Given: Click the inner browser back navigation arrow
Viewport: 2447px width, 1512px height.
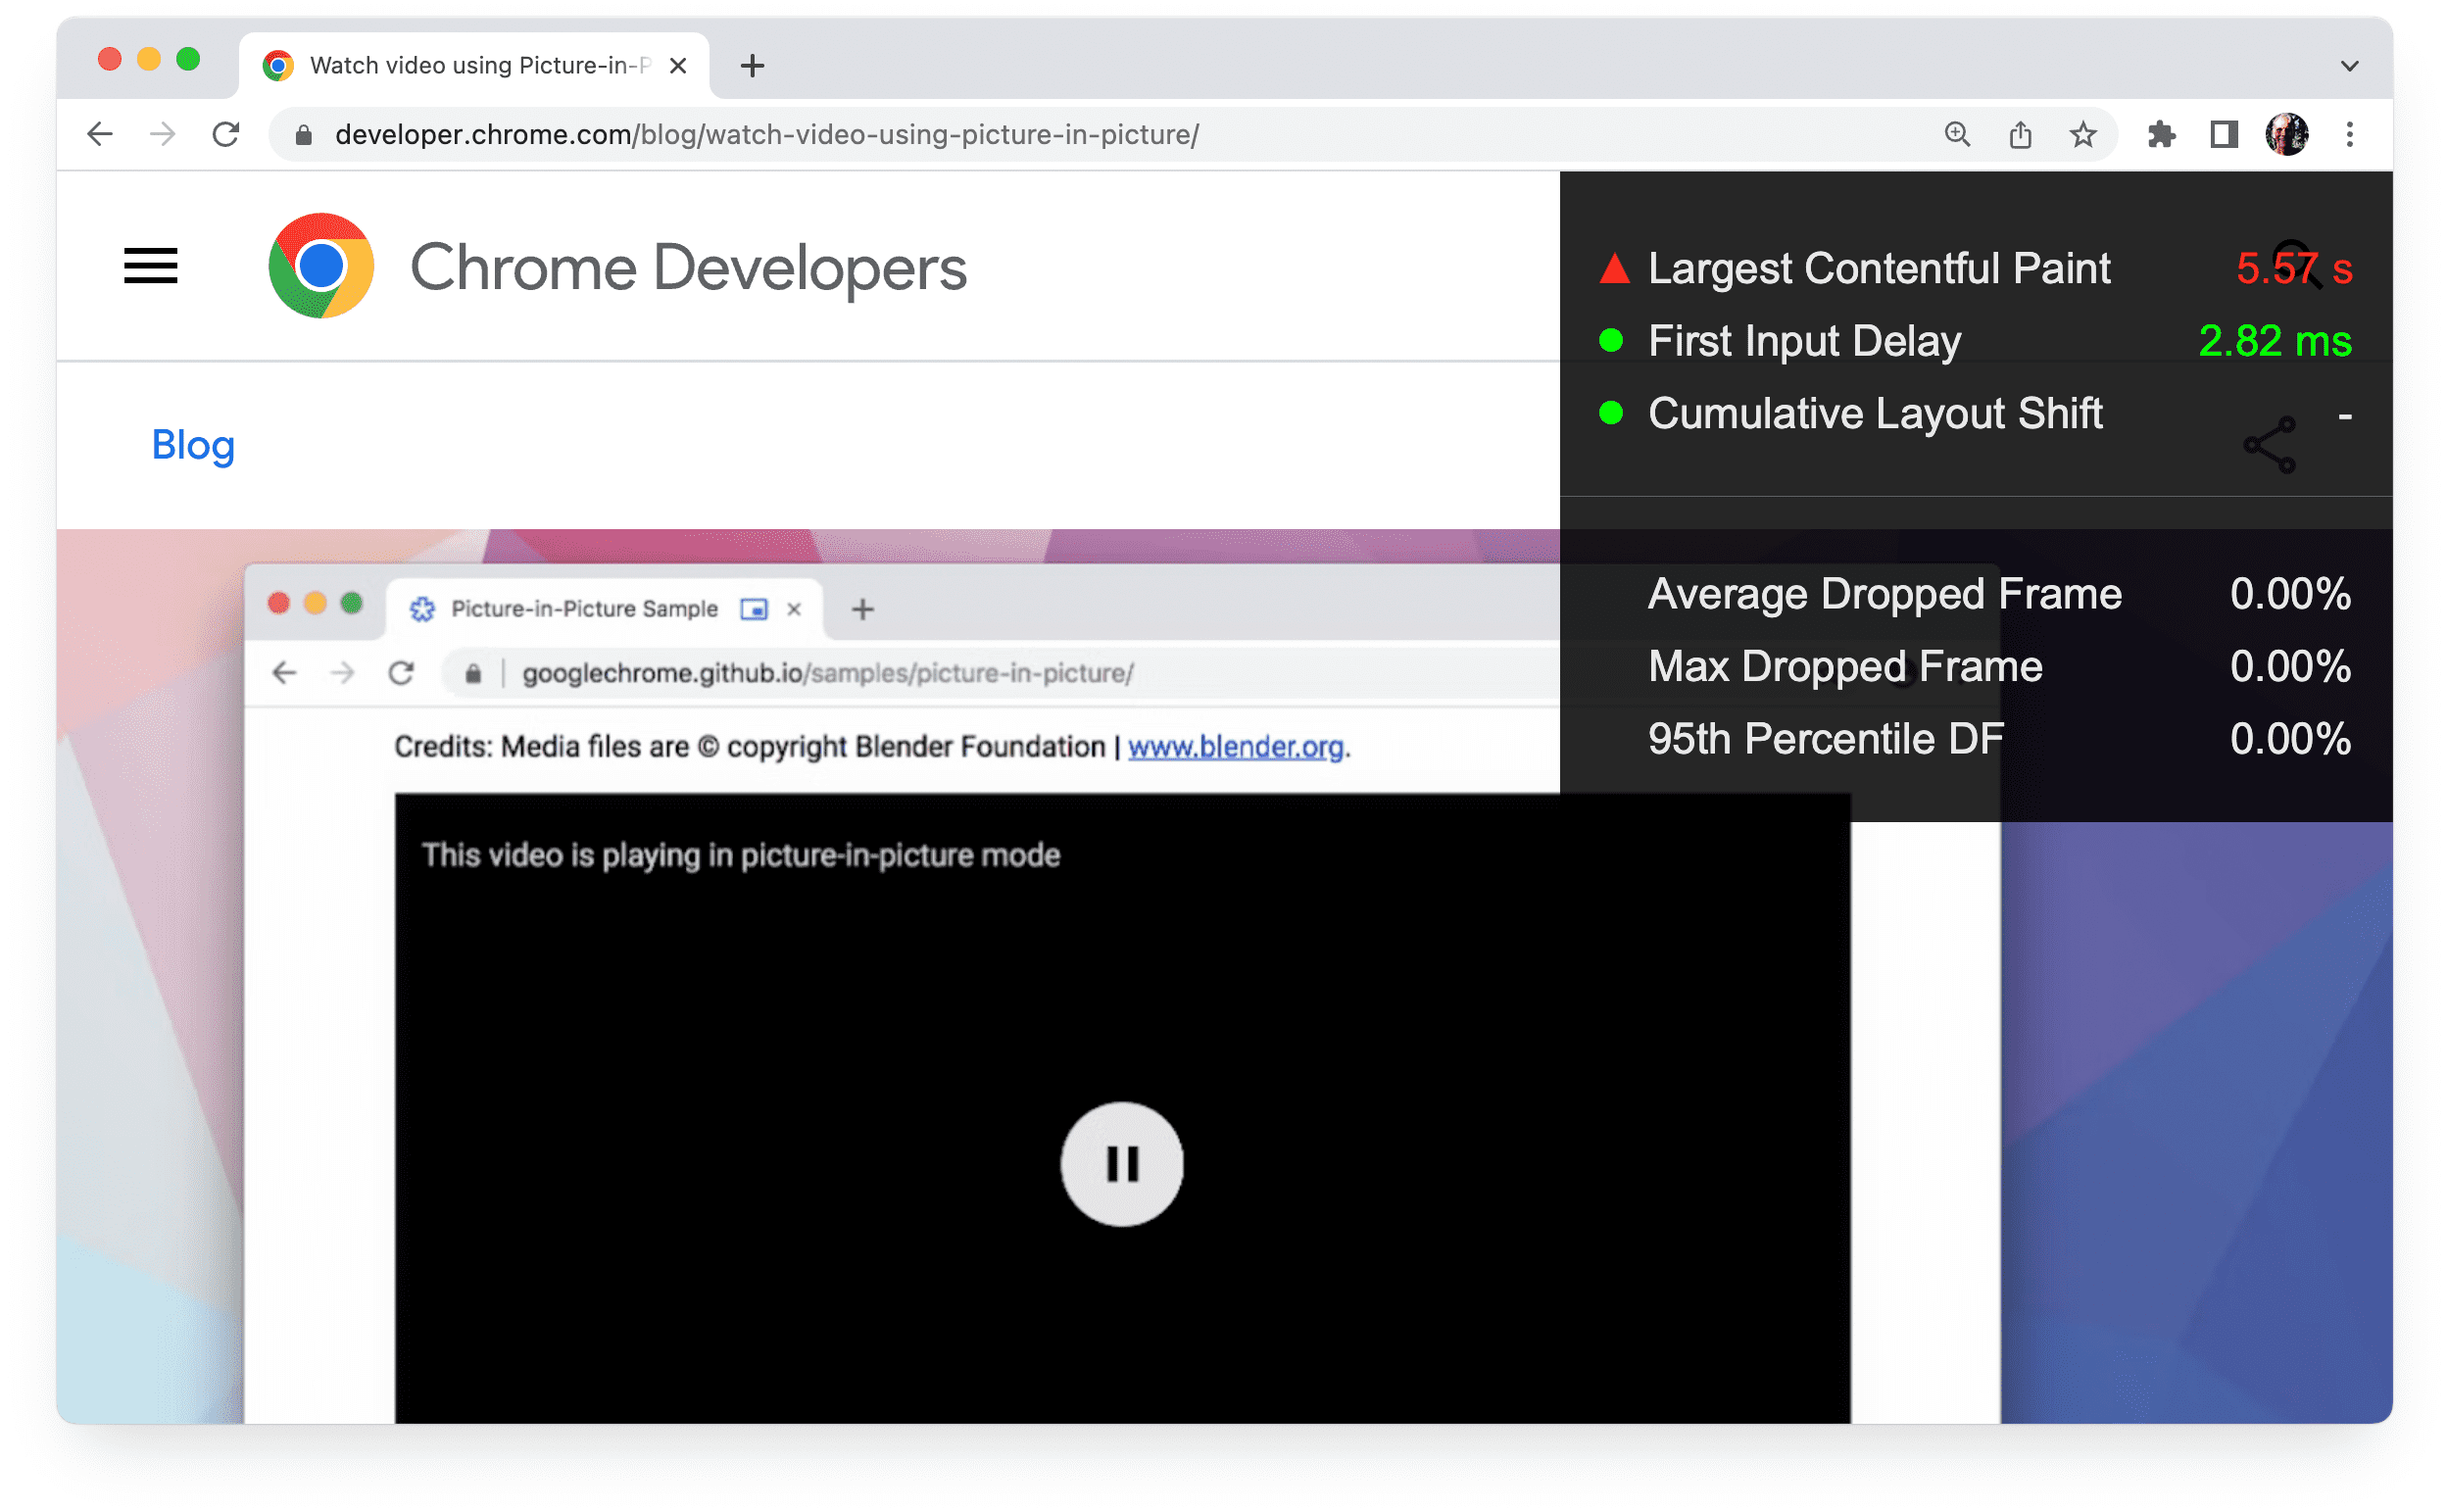Looking at the screenshot, I should pos(287,673).
